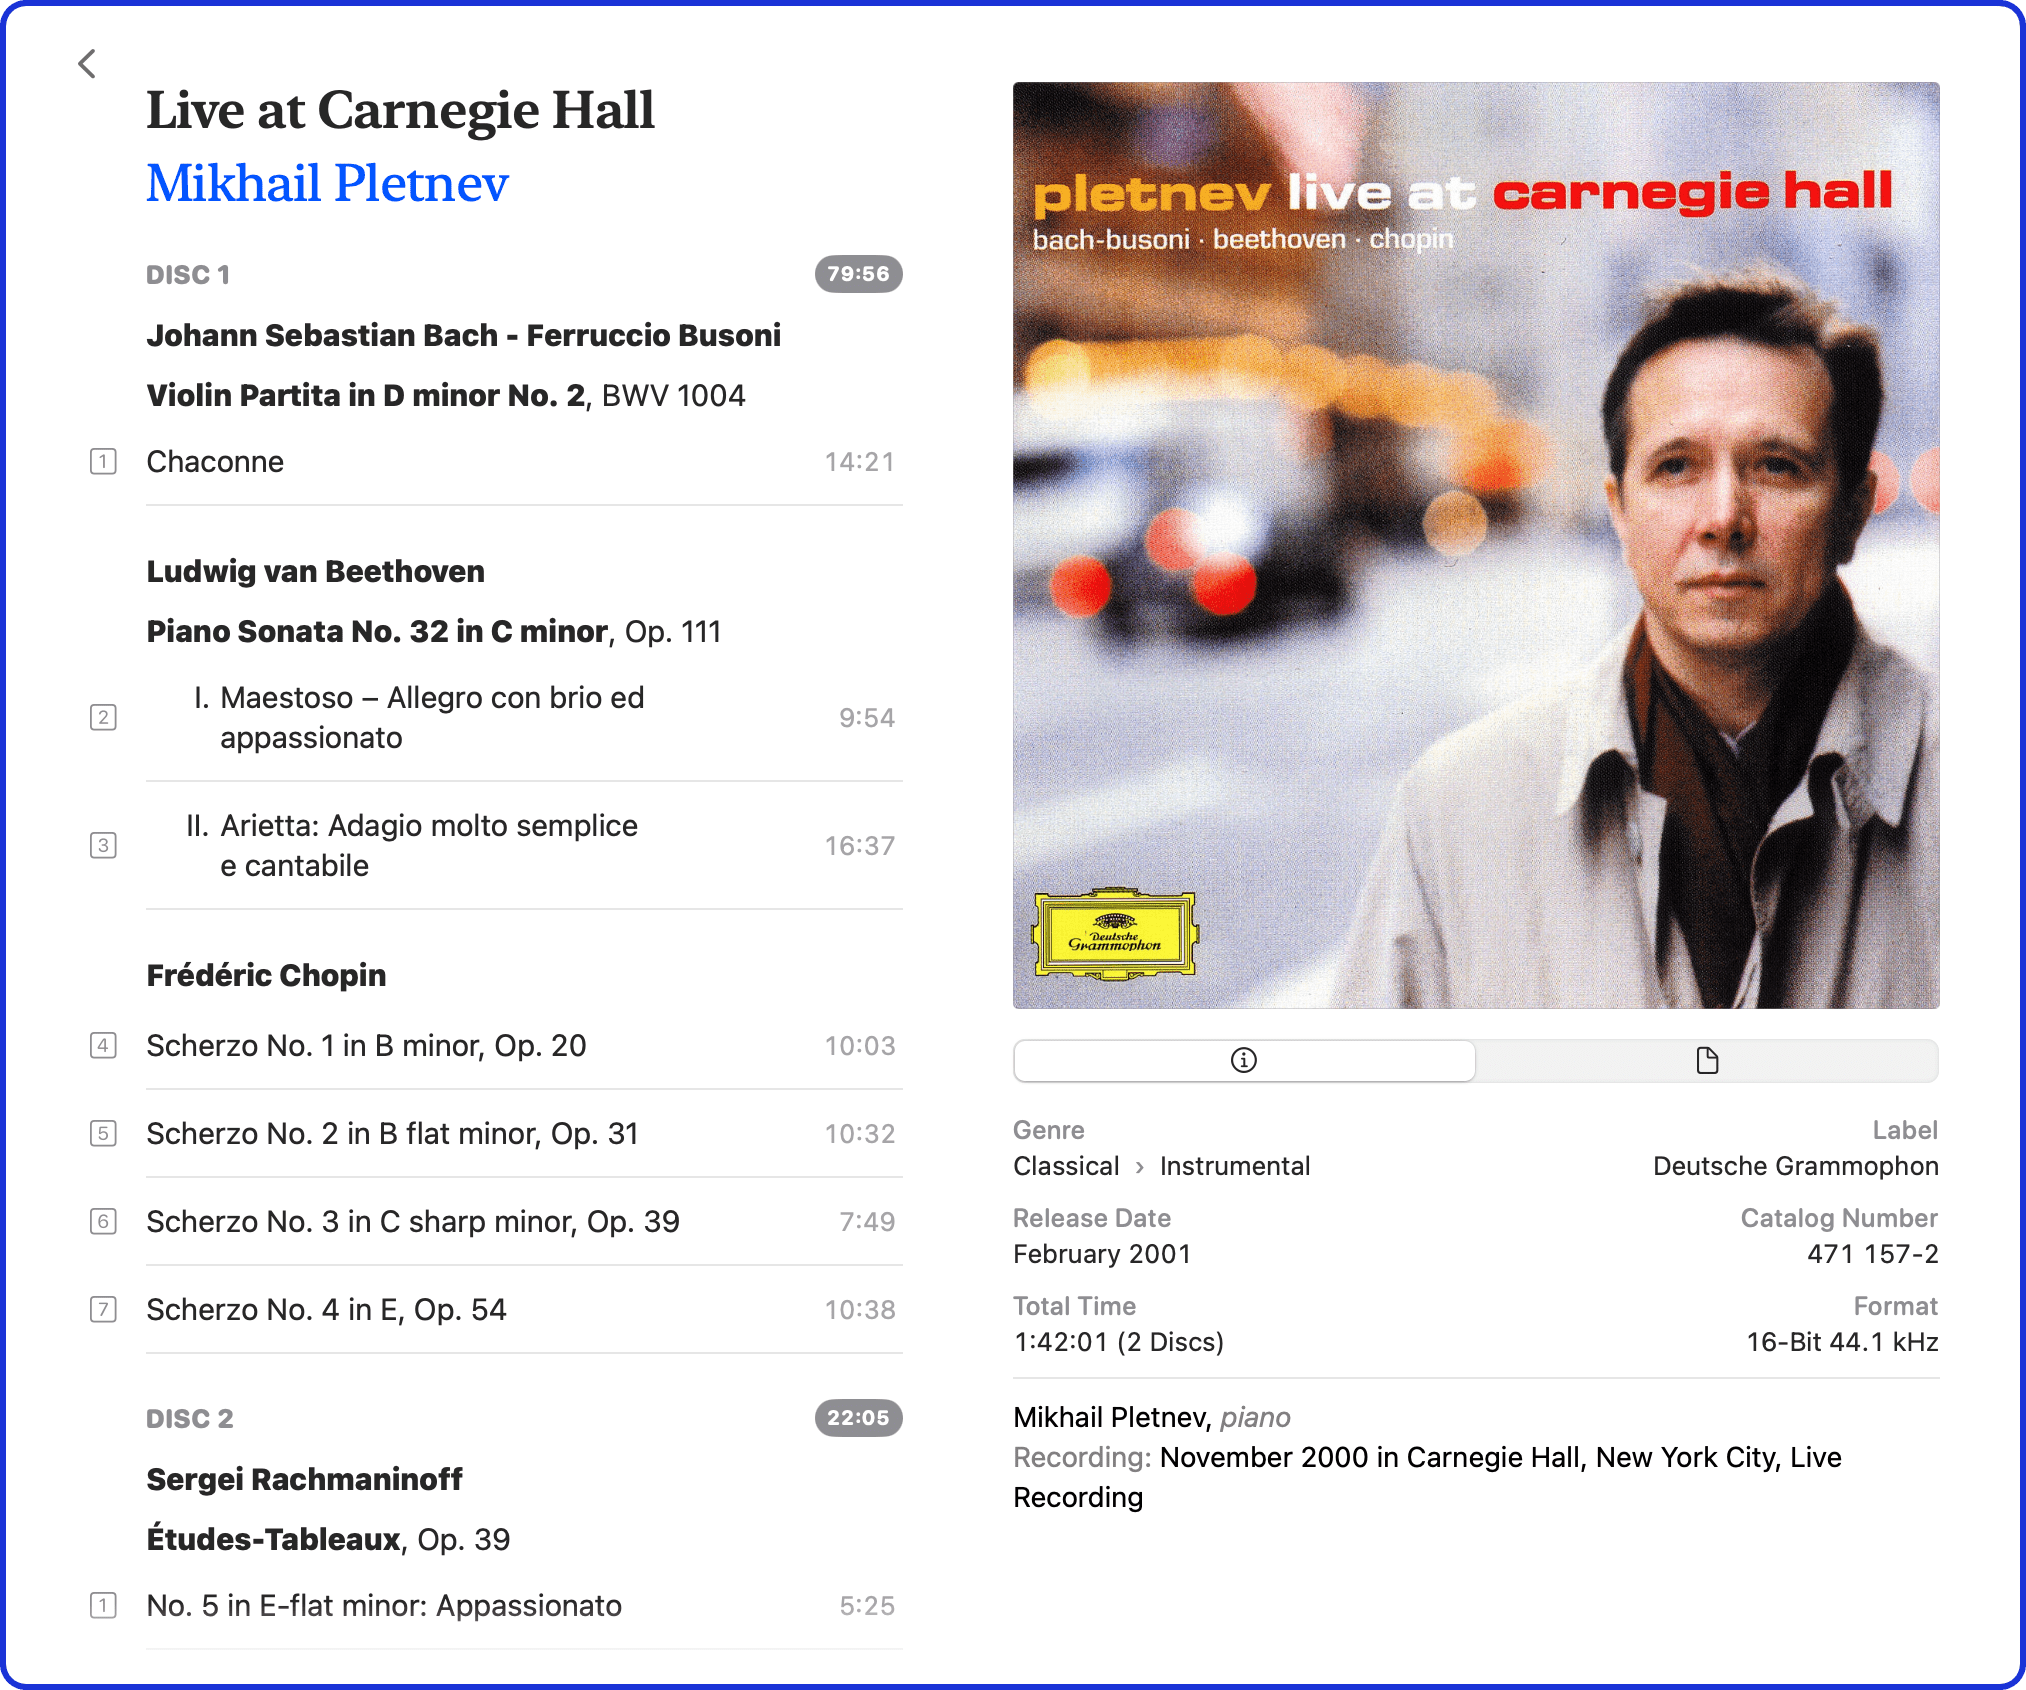Select Scherzo No. 4 in E, Op. 54
2026x1690 pixels.
326,1310
